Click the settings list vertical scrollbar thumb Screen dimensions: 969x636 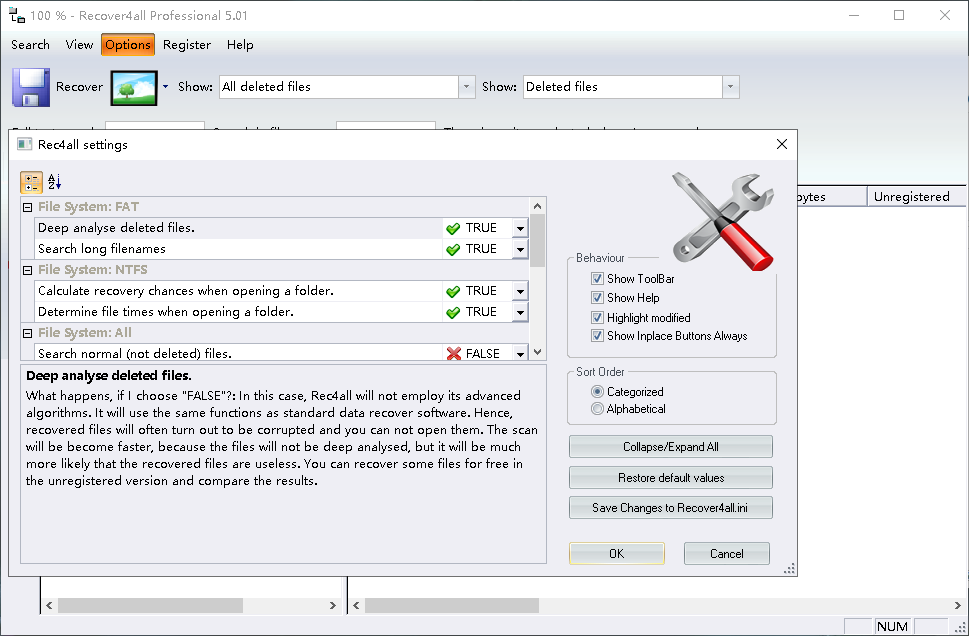point(538,240)
